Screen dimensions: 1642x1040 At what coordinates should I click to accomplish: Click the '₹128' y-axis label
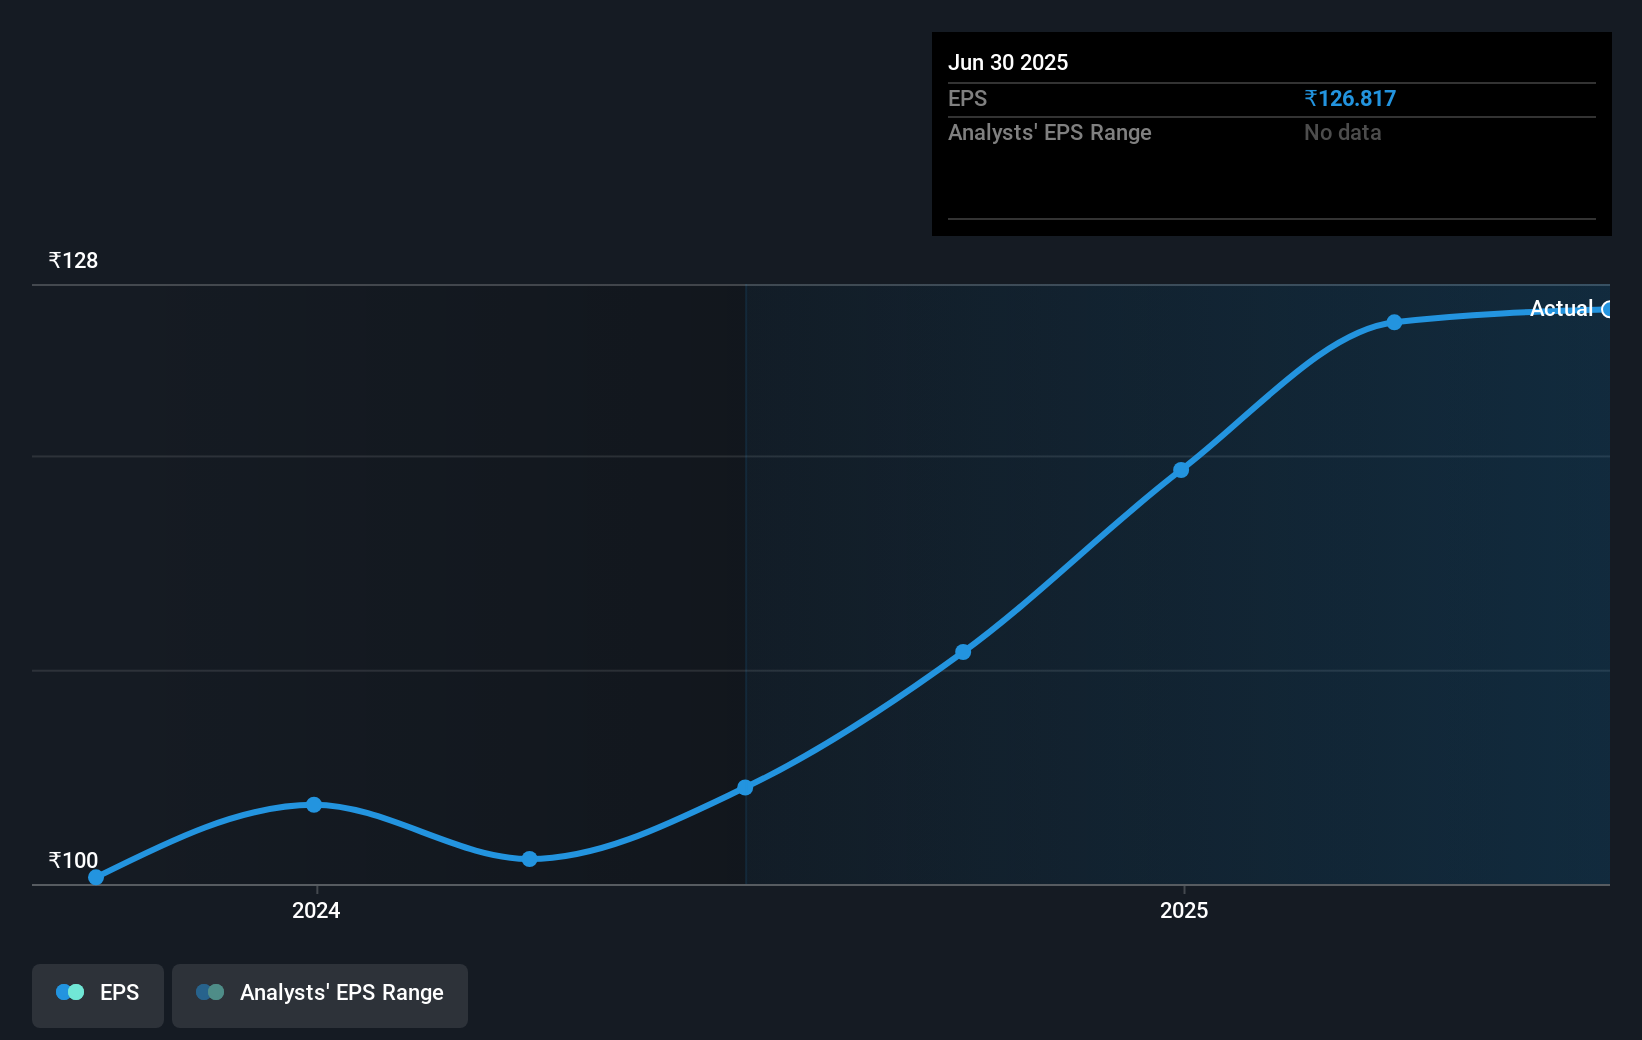coord(73,260)
